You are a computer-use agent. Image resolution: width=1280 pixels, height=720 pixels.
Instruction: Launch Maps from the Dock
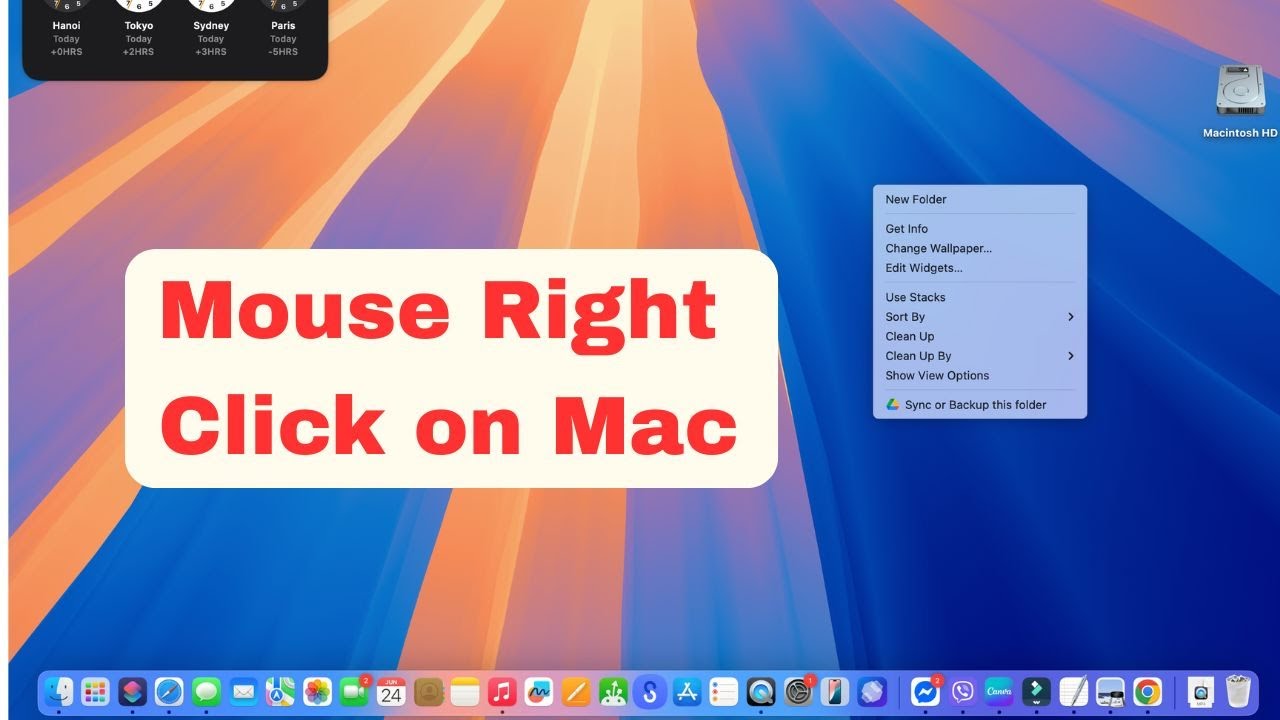pyautogui.click(x=280, y=691)
